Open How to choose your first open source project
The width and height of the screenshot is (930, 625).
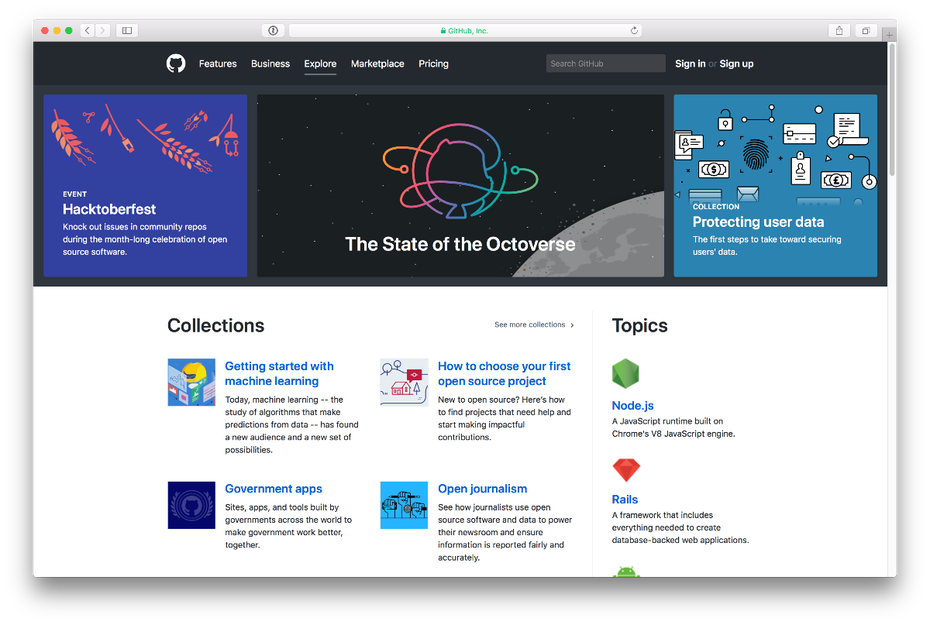[504, 374]
